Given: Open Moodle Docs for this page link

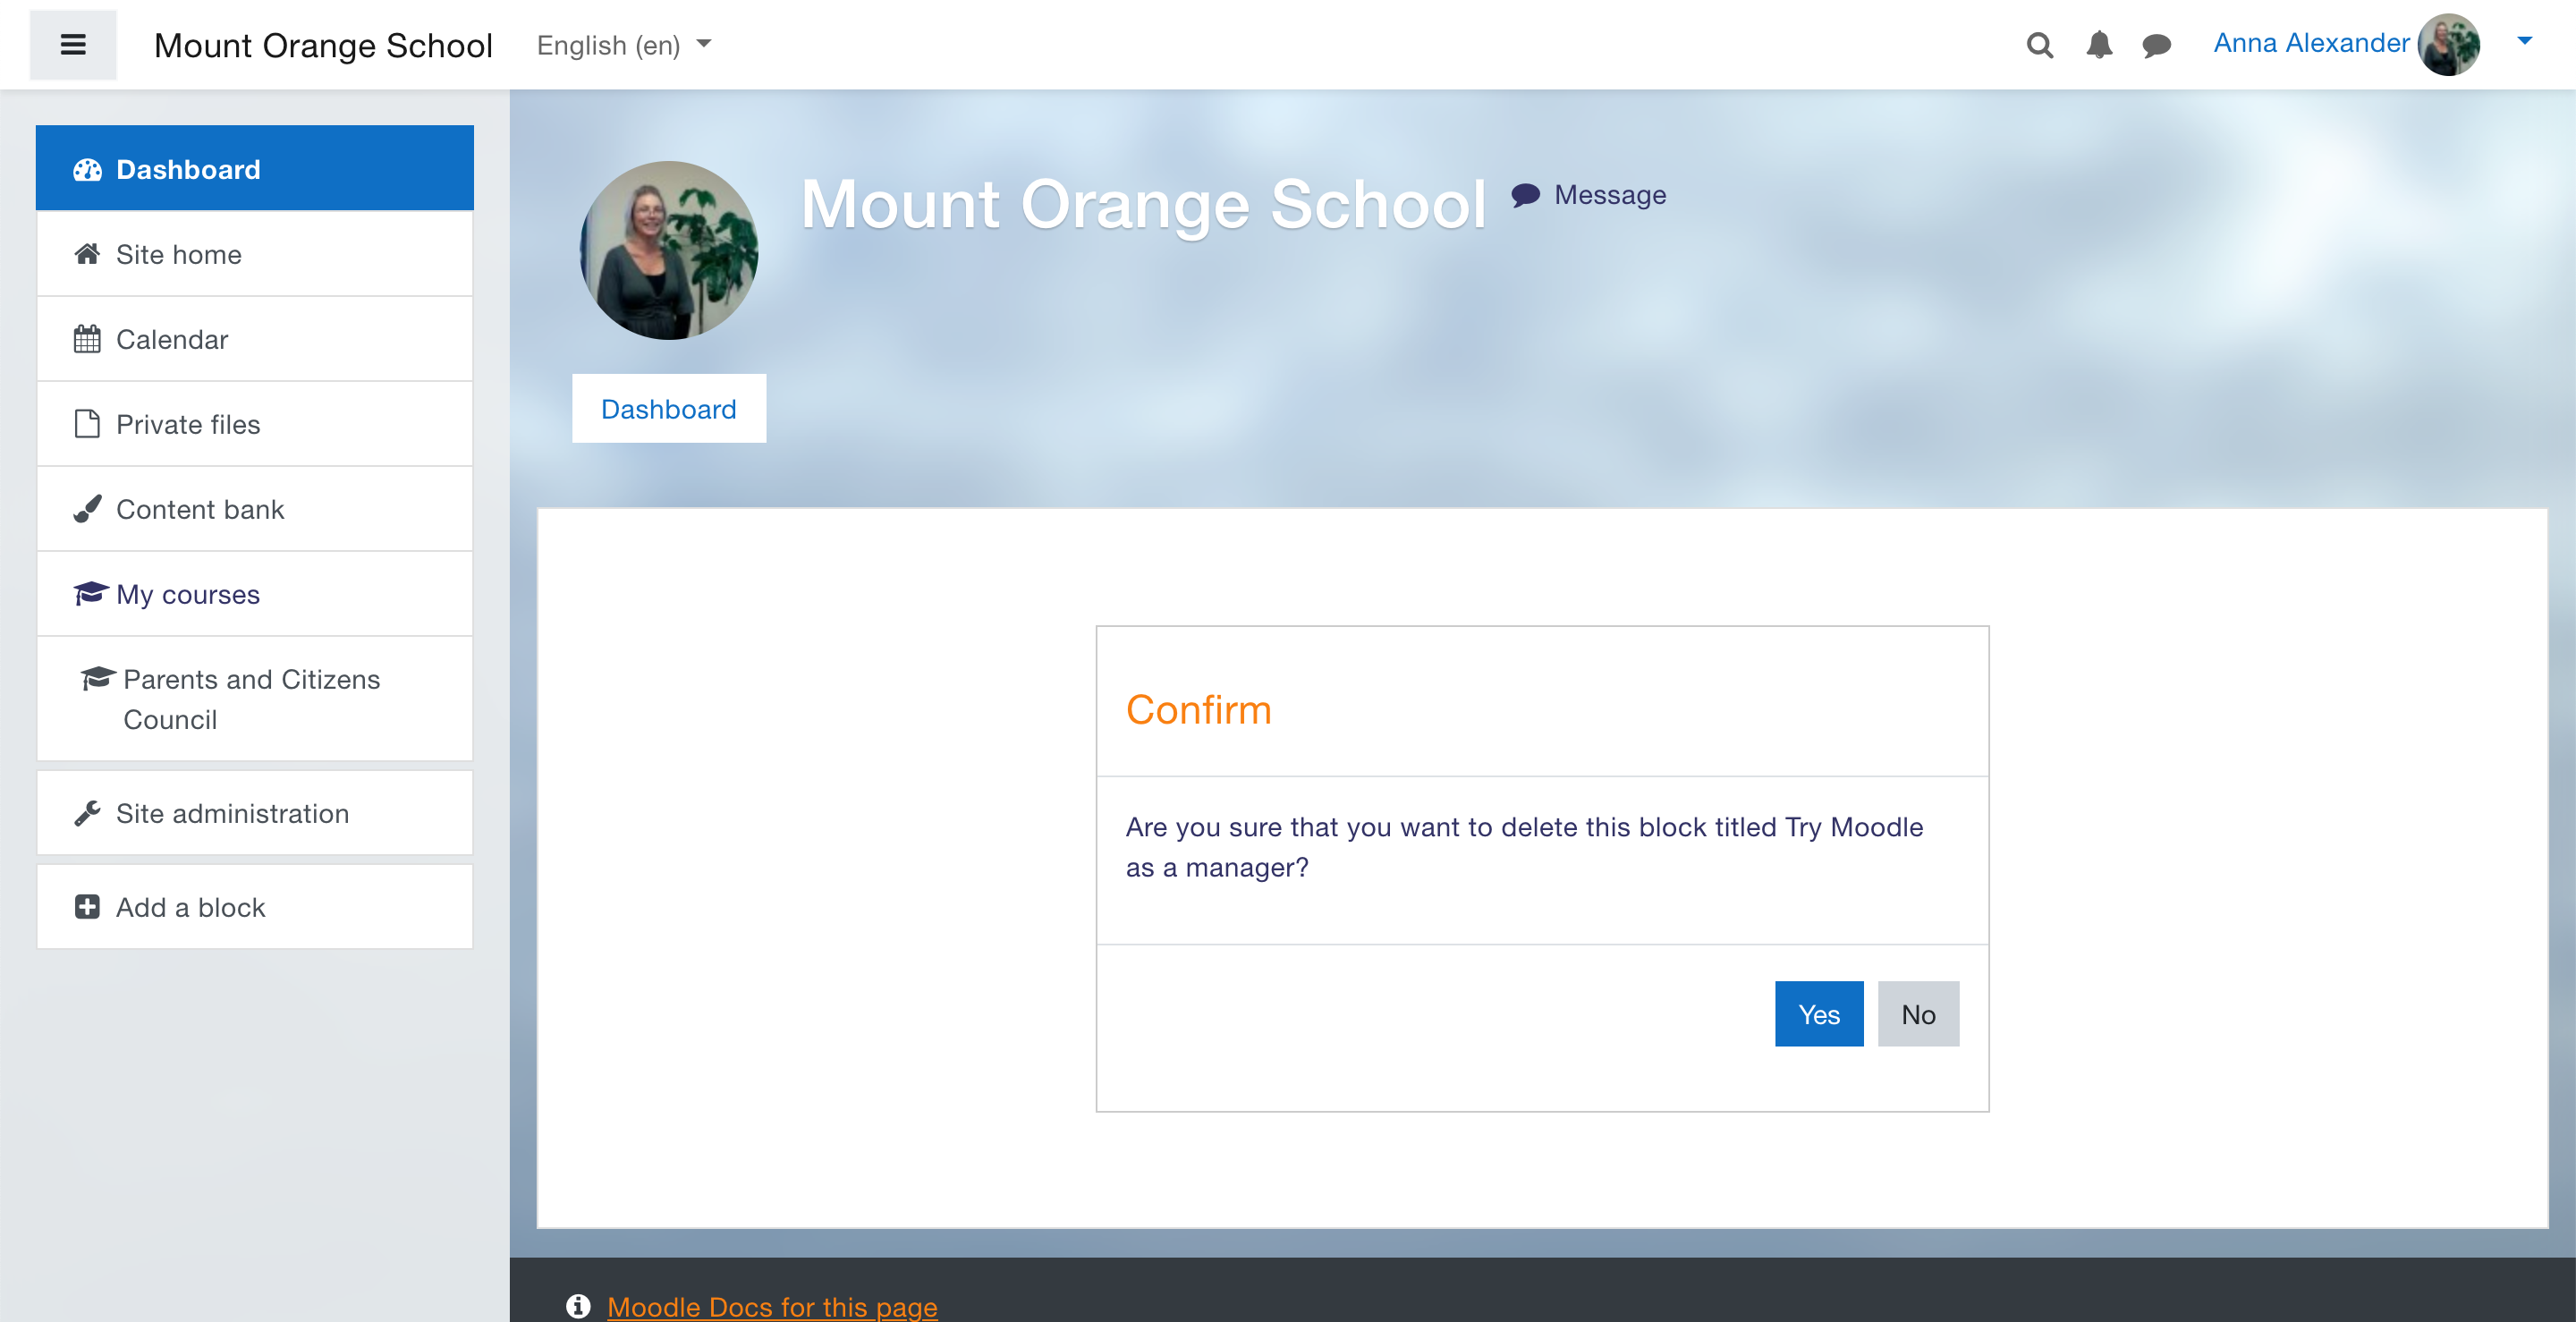Looking at the screenshot, I should (772, 1306).
